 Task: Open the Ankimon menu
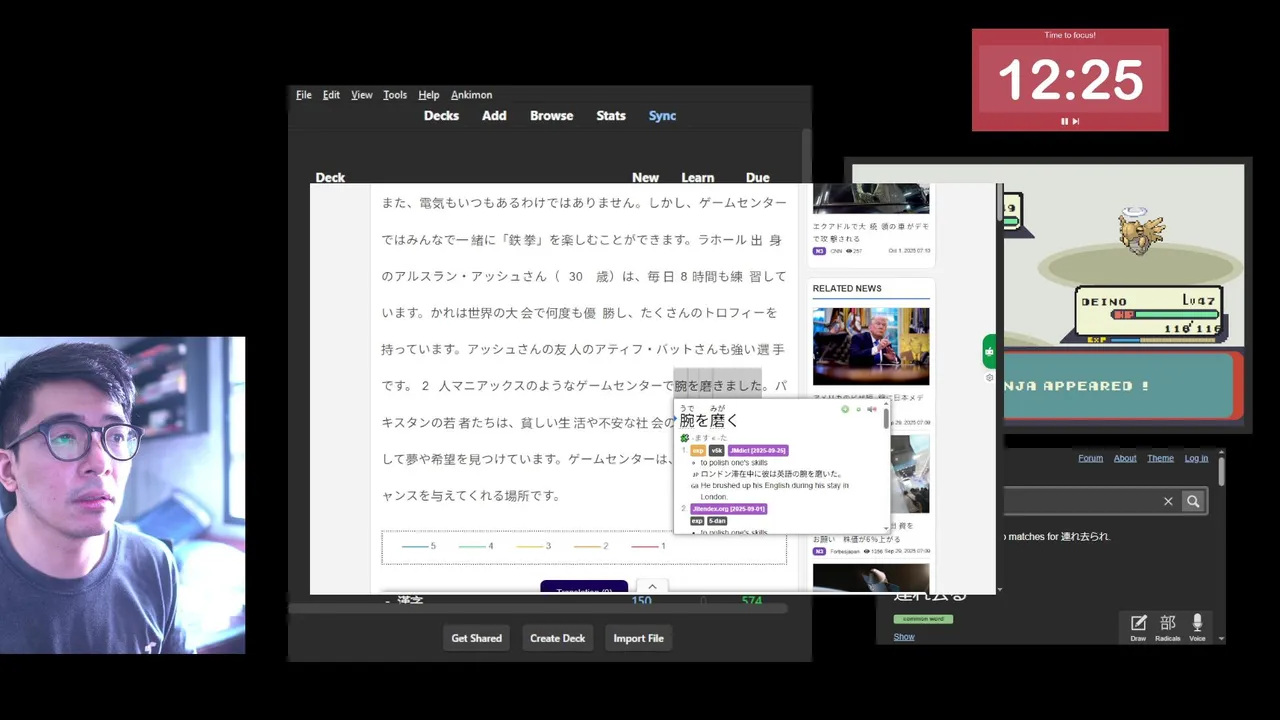[471, 95]
